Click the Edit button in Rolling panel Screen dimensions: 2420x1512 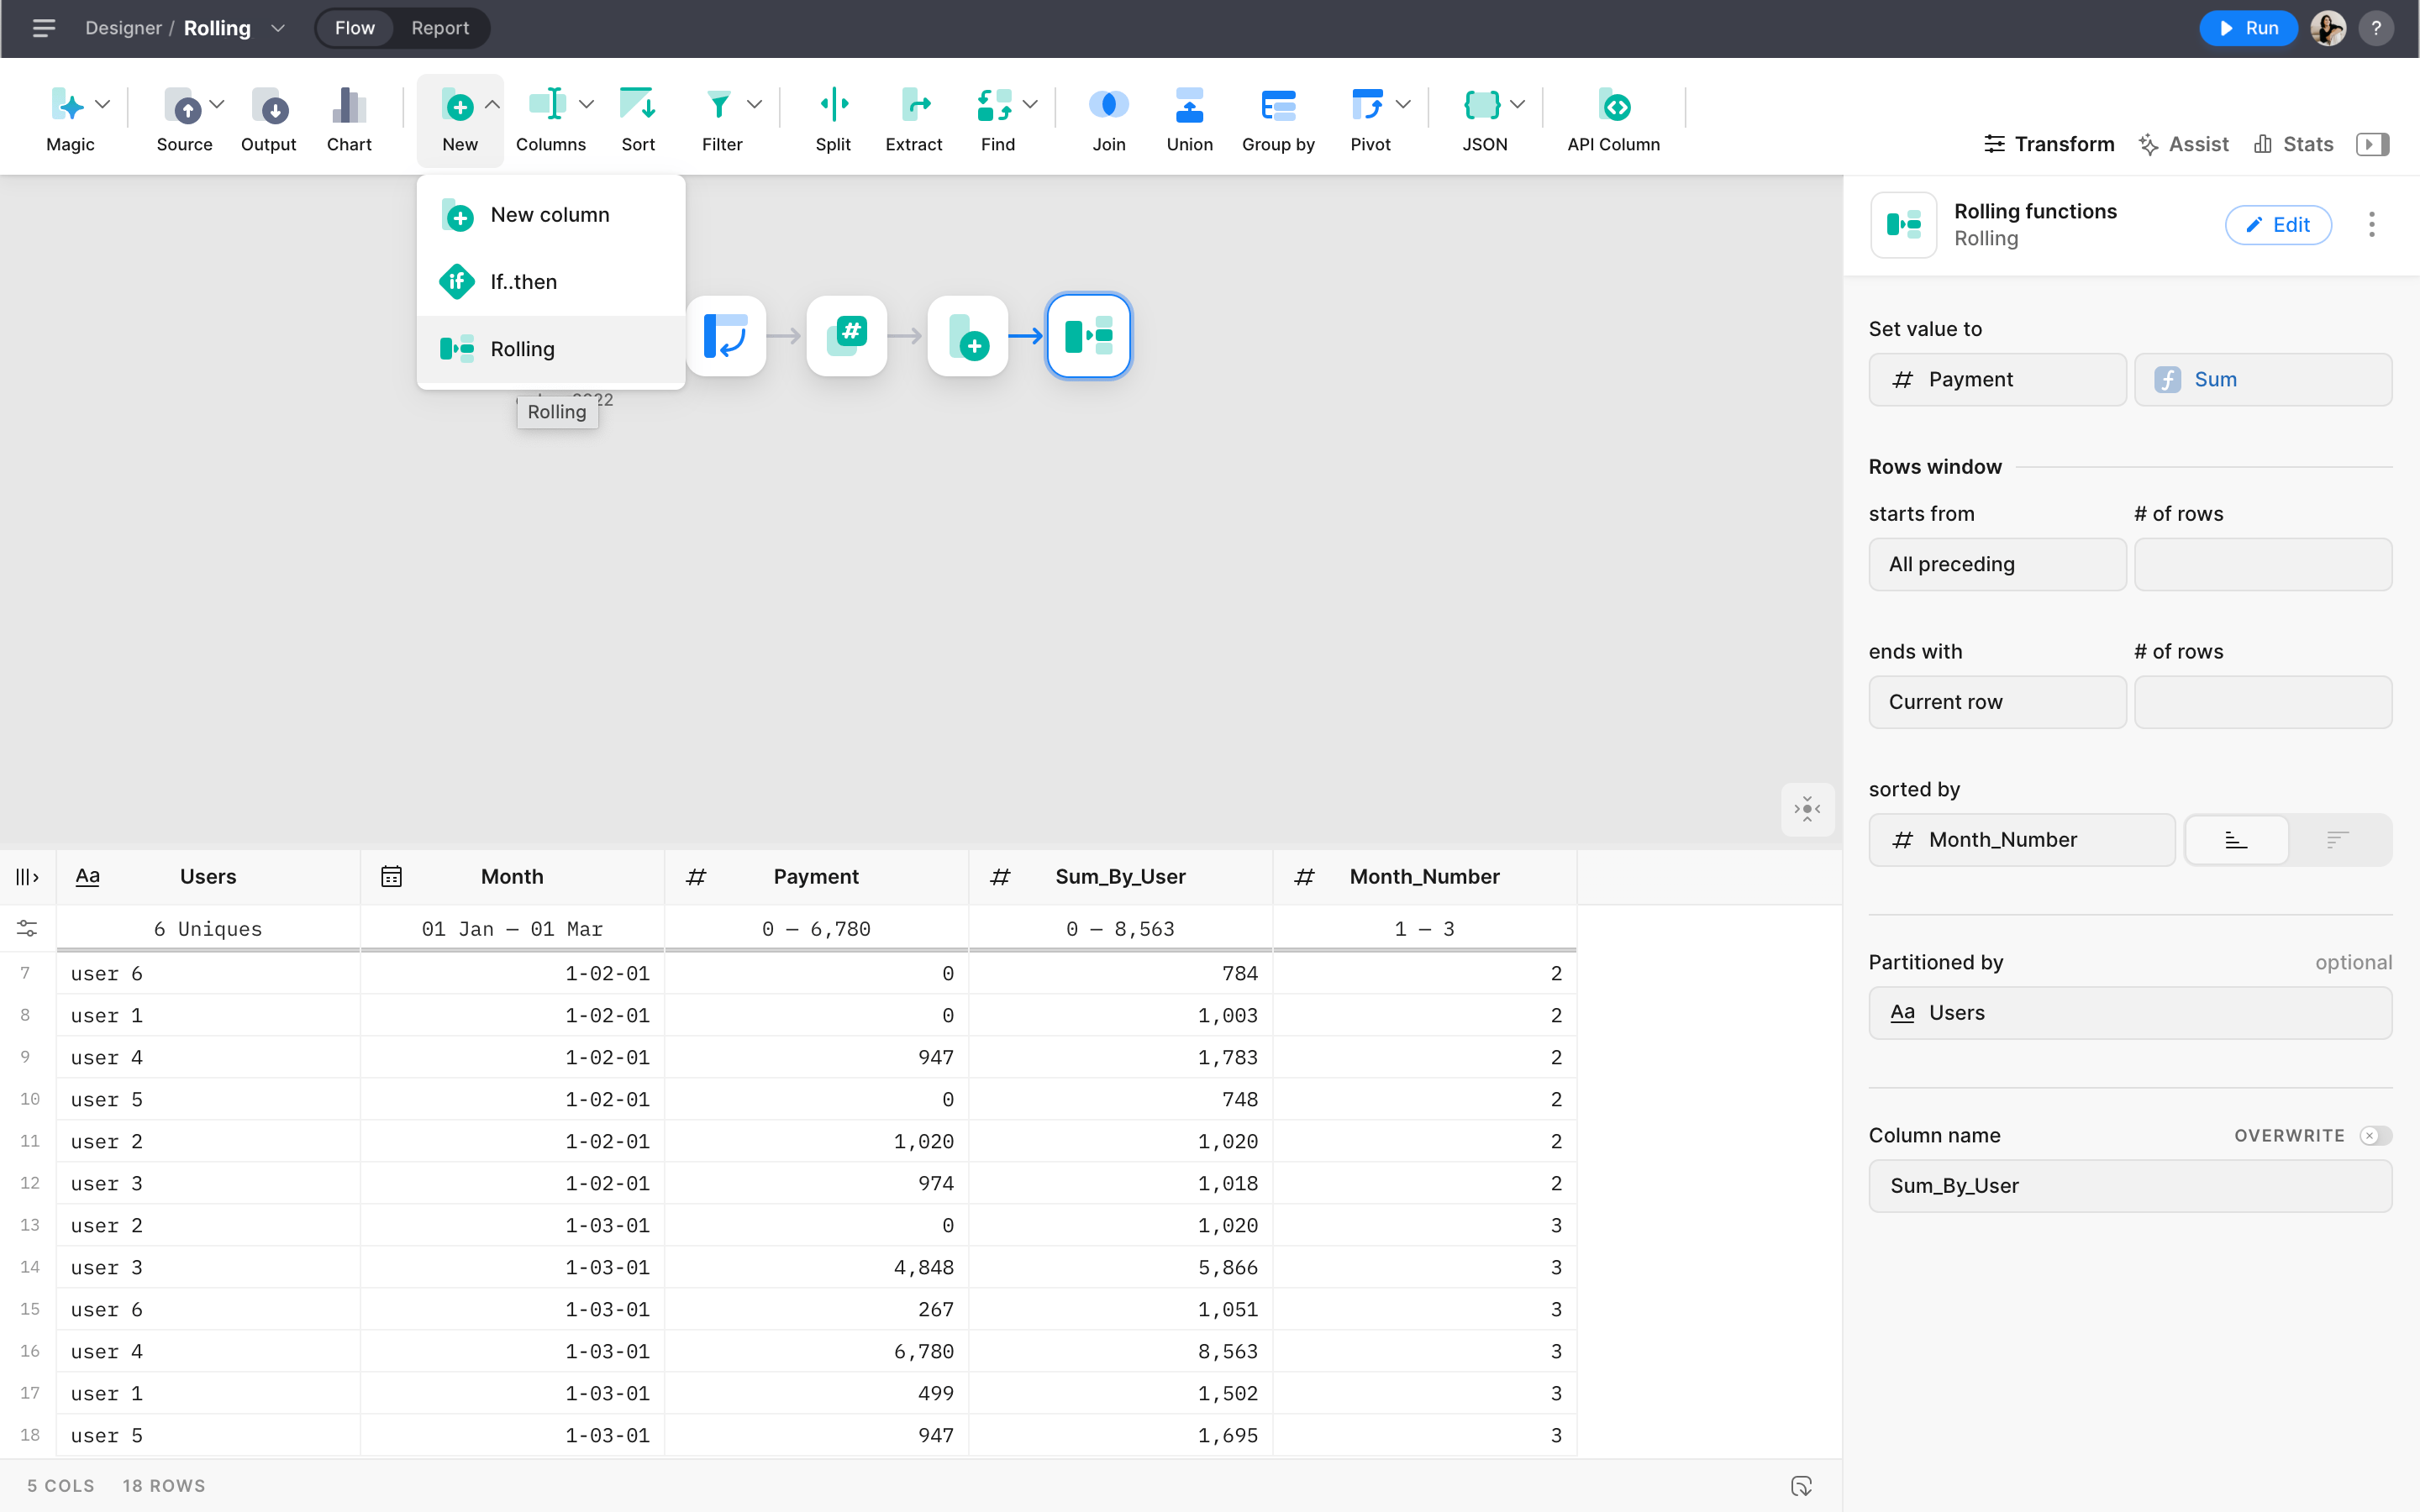[x=2277, y=225]
